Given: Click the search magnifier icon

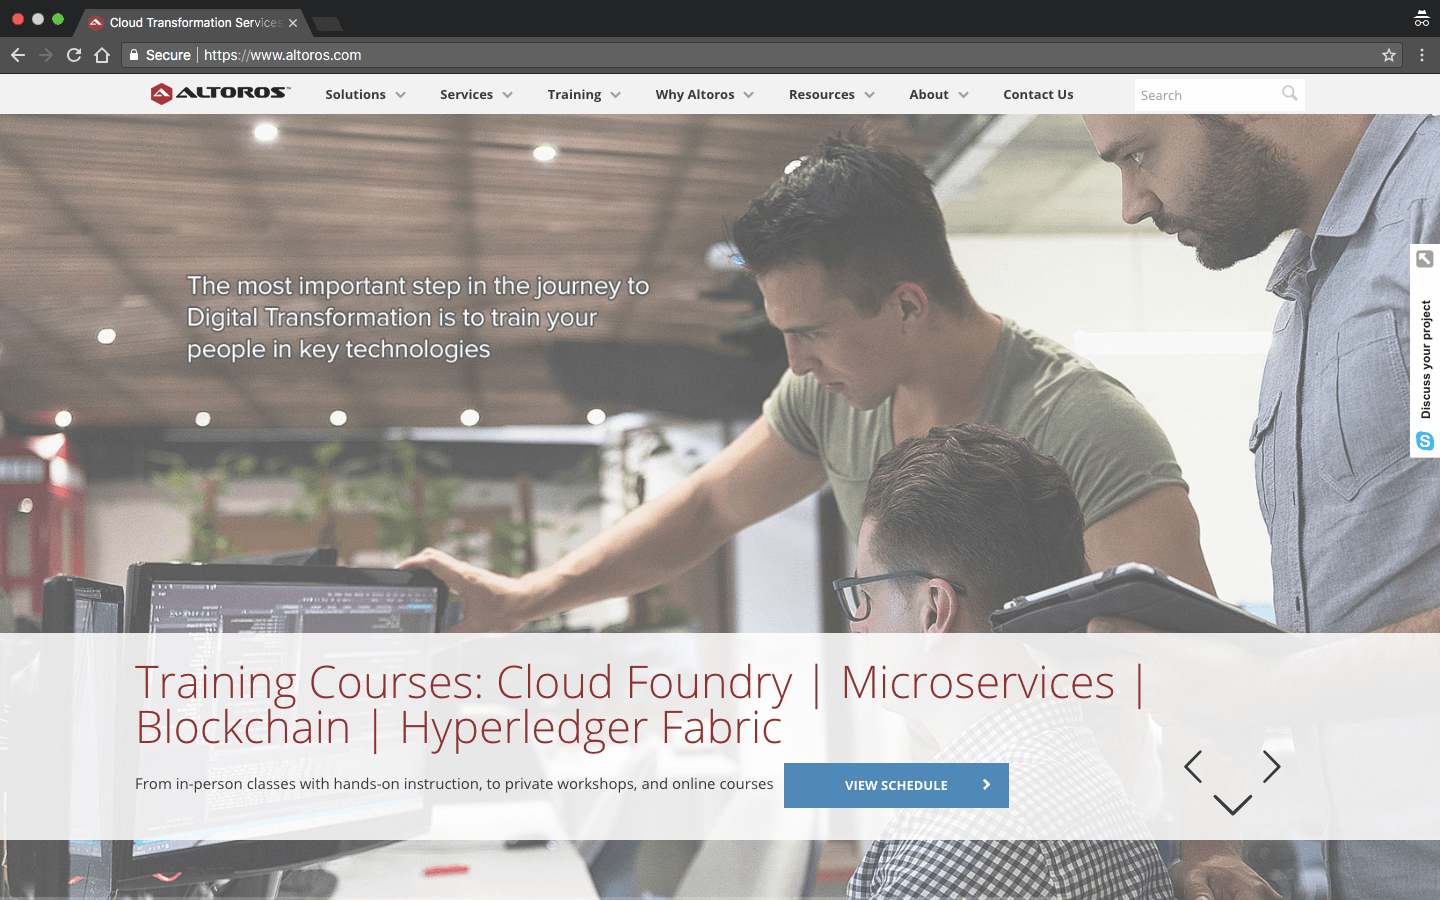Looking at the screenshot, I should [1290, 94].
